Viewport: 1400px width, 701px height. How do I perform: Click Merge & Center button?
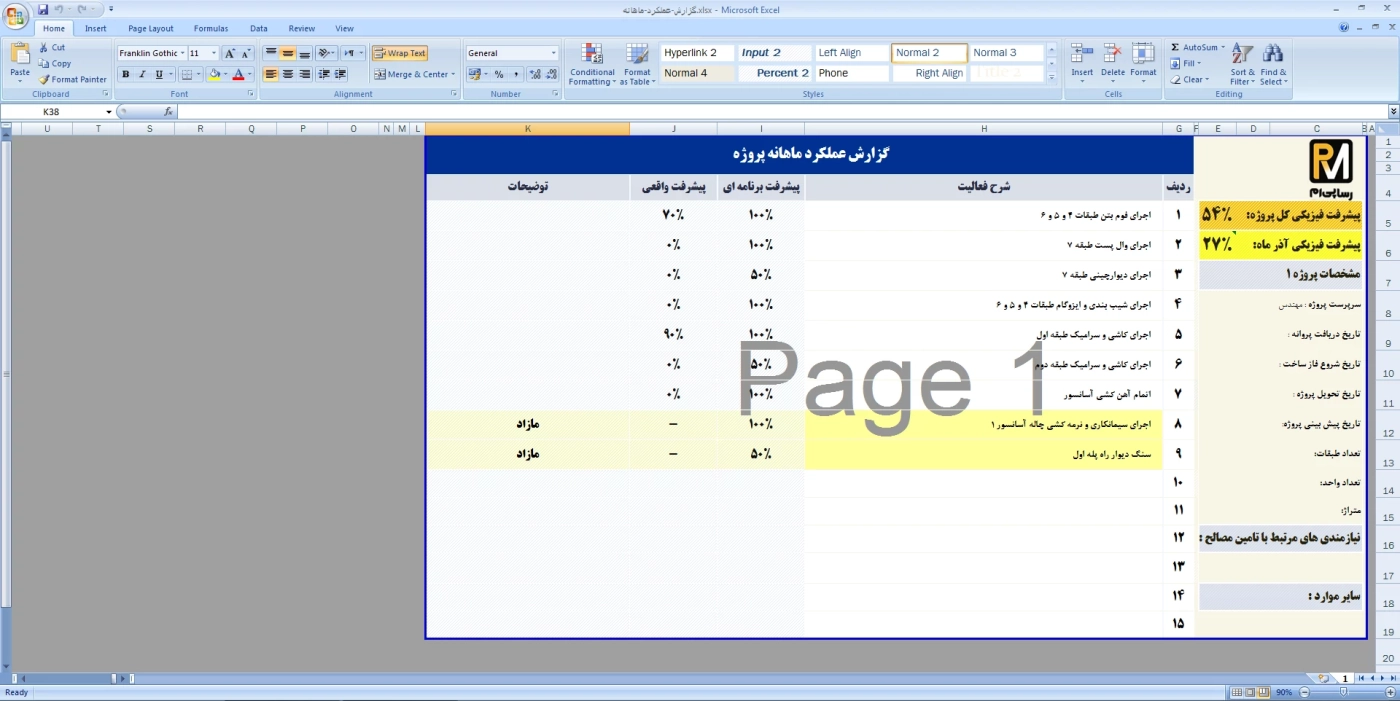(x=414, y=74)
